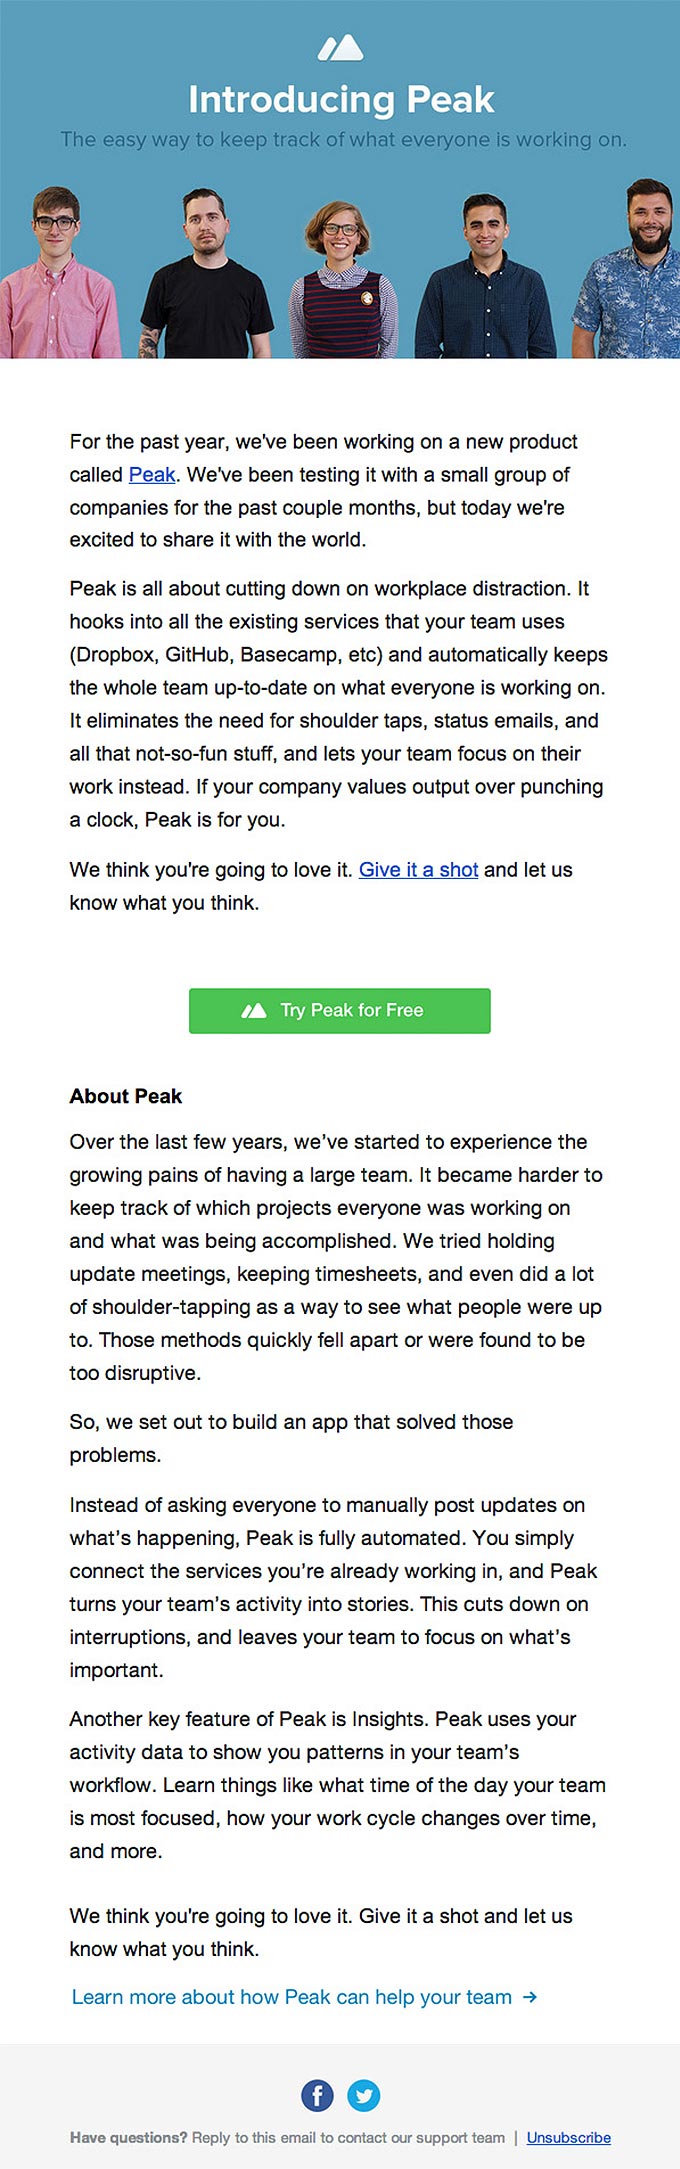The width and height of the screenshot is (680, 2169).
Task: Click the About Peak section heading
Action: coord(125,1096)
